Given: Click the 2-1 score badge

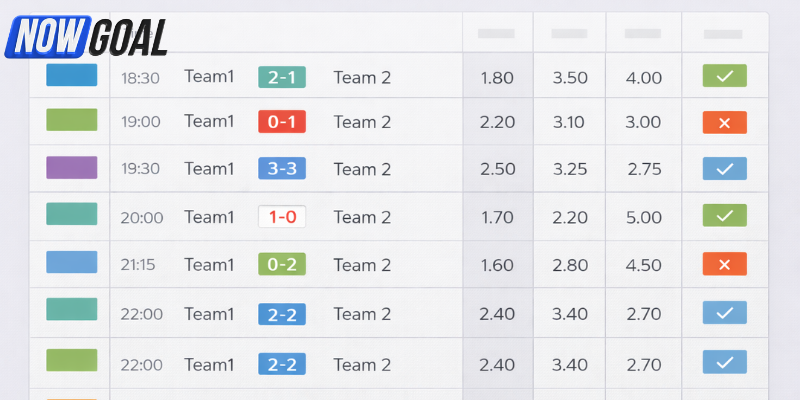Looking at the screenshot, I should tap(281, 77).
